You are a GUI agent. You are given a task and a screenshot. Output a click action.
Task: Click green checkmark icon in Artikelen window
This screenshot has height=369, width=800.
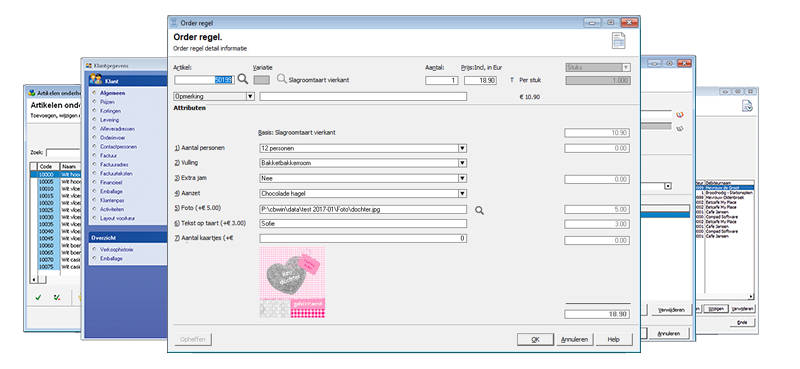38,298
